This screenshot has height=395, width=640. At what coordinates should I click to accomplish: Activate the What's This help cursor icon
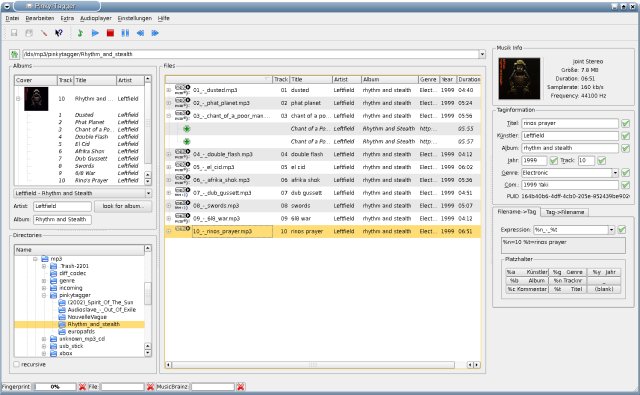(59, 33)
